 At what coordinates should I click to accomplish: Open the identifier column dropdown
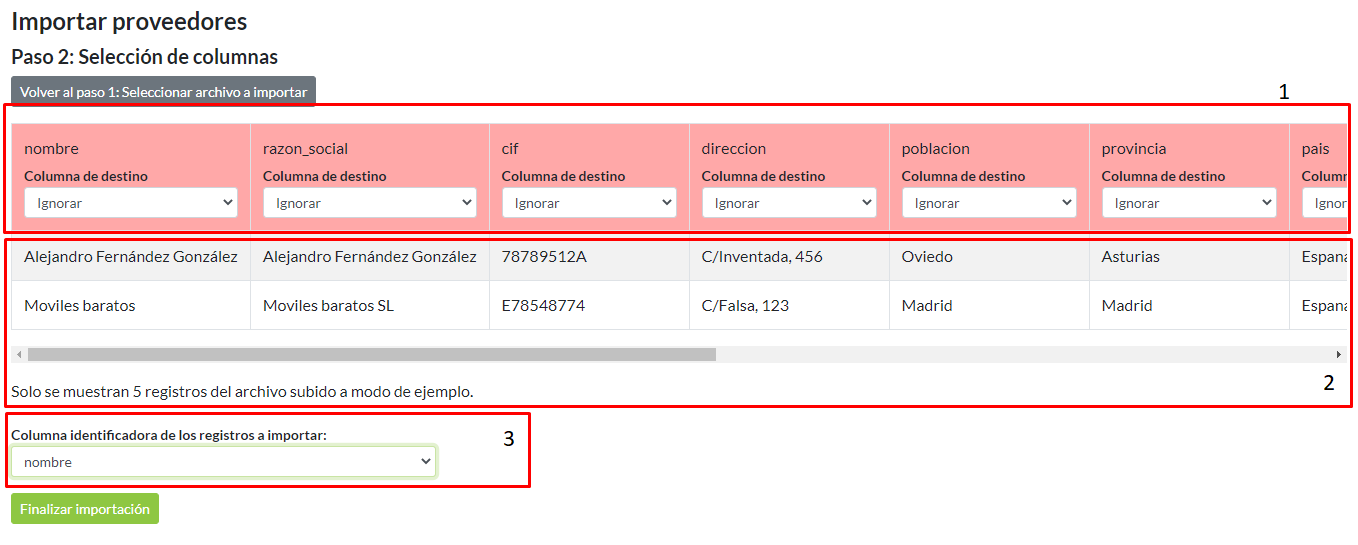click(224, 462)
